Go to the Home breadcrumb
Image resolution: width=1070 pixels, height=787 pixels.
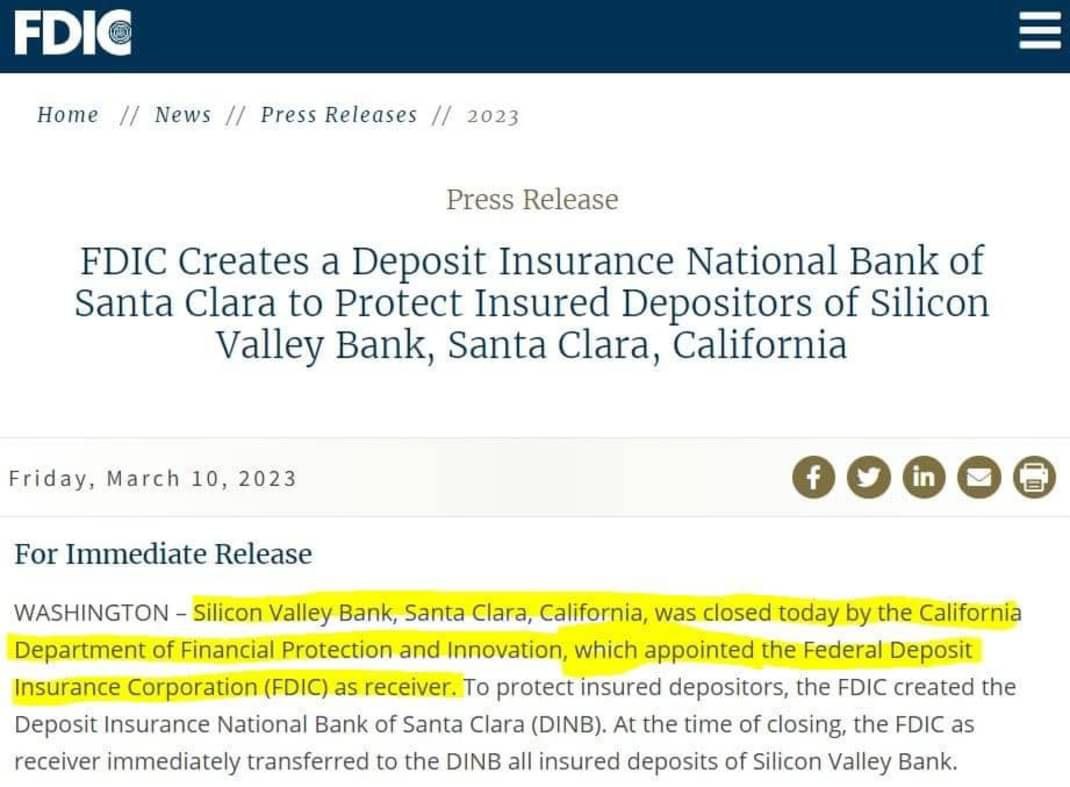coord(68,115)
